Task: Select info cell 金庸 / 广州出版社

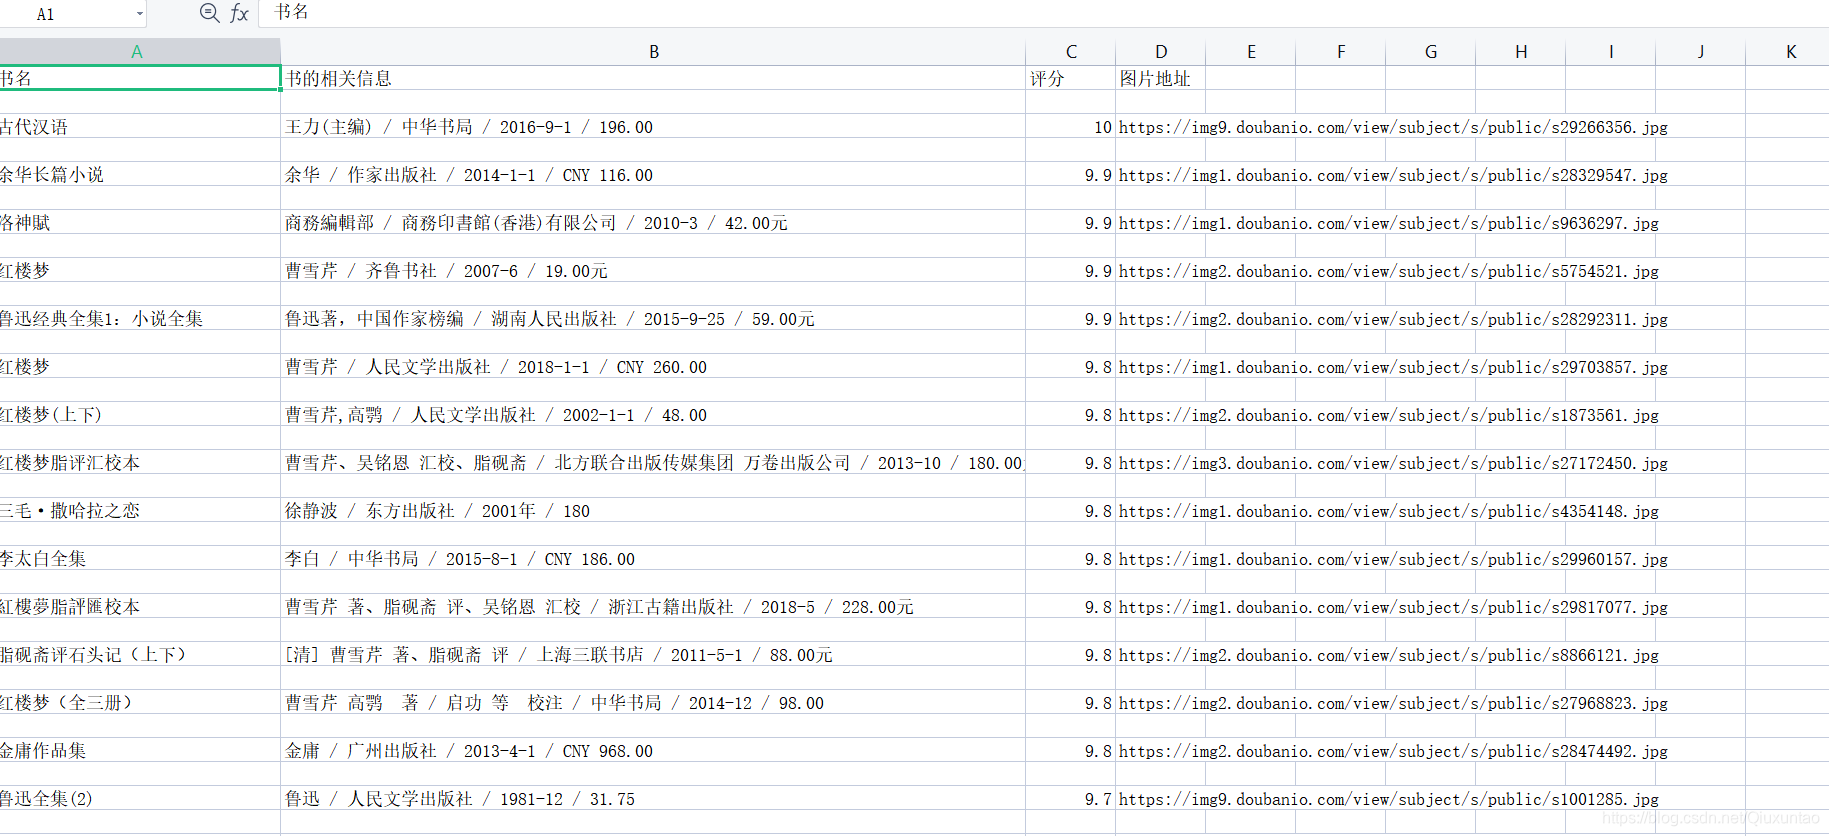Action: (653, 750)
